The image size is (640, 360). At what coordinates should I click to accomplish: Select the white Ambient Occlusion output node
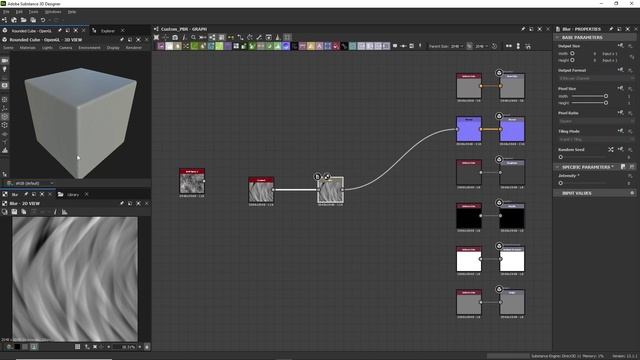pyautogui.click(x=512, y=259)
